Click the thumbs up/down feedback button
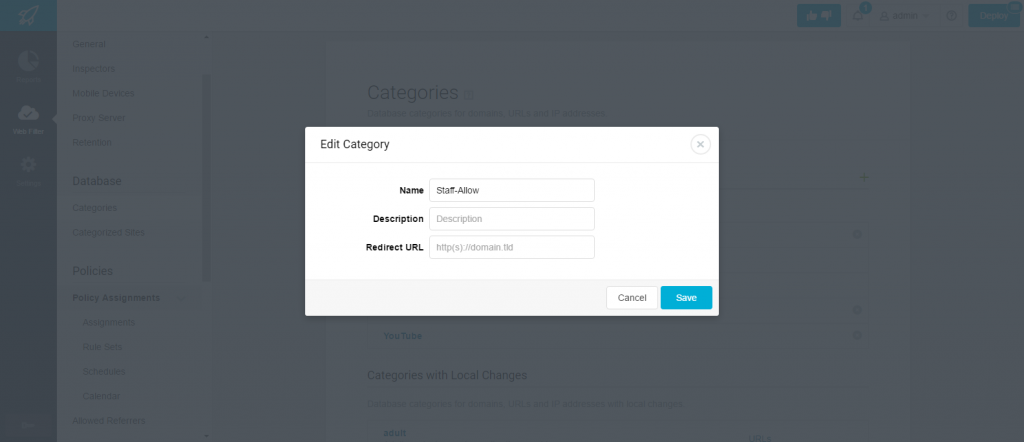The height and width of the screenshot is (442, 1024). point(819,16)
